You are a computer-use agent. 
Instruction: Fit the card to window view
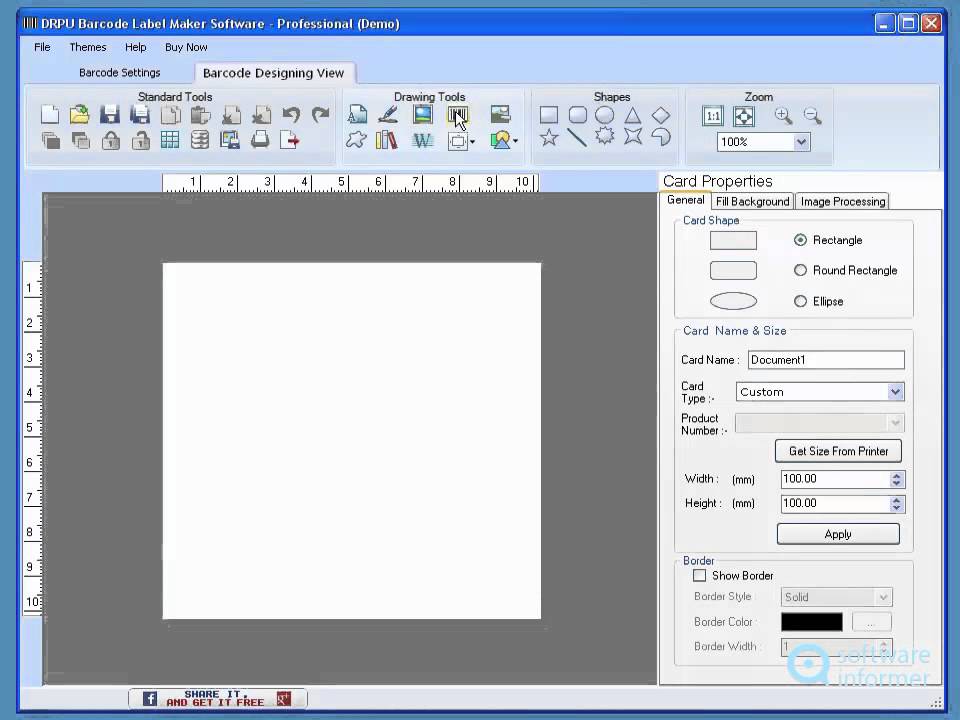click(743, 116)
